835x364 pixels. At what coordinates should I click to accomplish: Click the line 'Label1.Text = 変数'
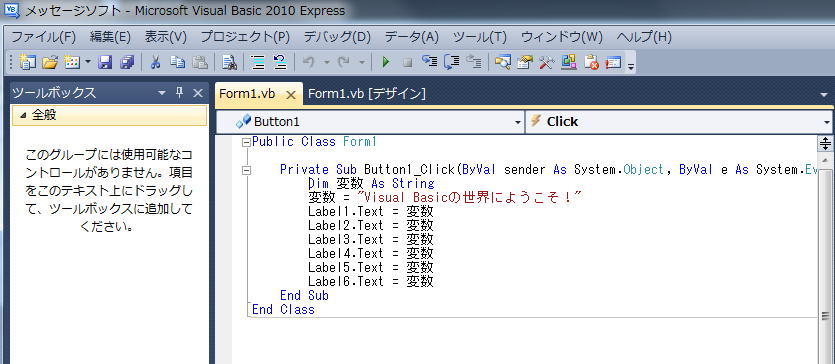pyautogui.click(x=371, y=211)
